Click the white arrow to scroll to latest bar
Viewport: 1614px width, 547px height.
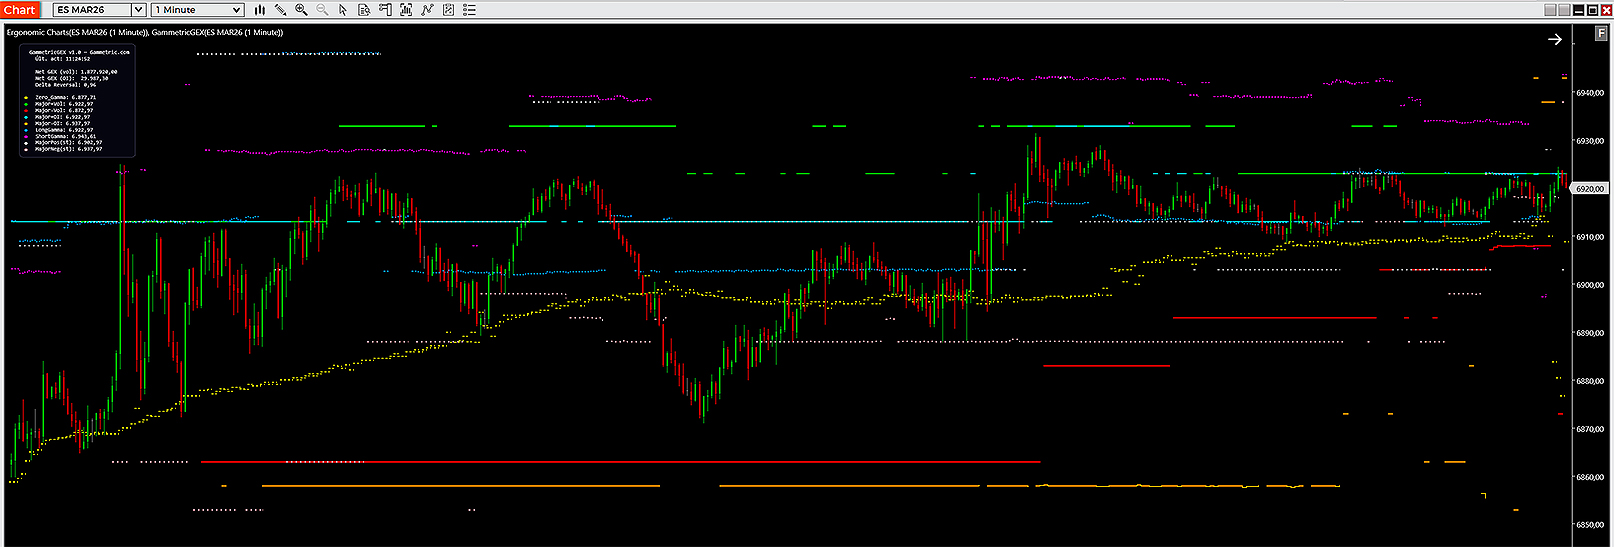click(1555, 39)
